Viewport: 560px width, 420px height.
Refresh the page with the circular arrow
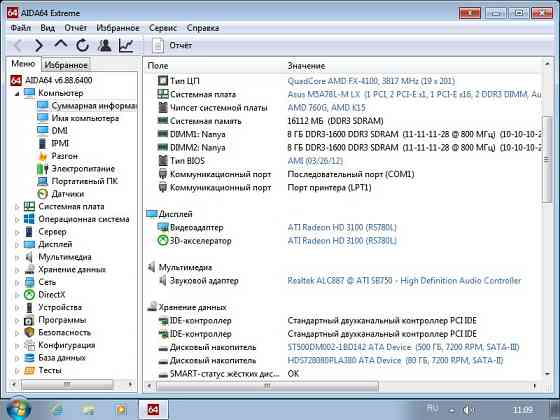(x=82, y=46)
